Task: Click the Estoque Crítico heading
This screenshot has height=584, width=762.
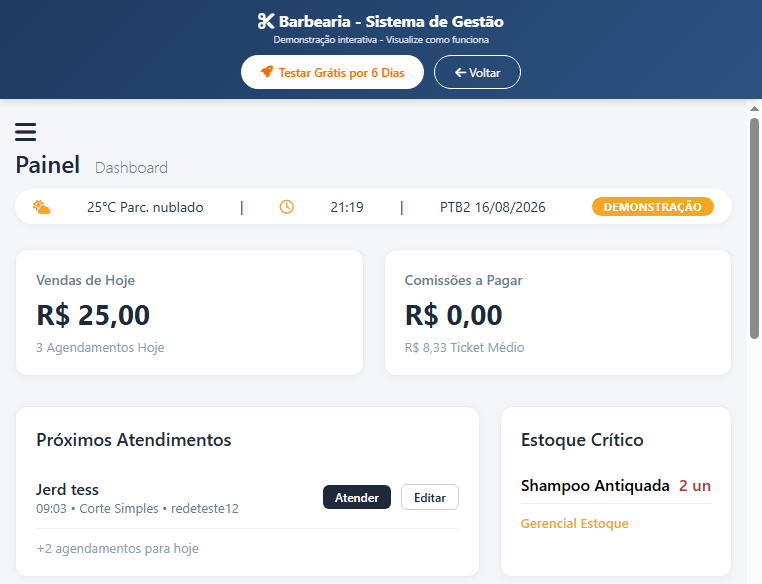Action: [x=582, y=440]
